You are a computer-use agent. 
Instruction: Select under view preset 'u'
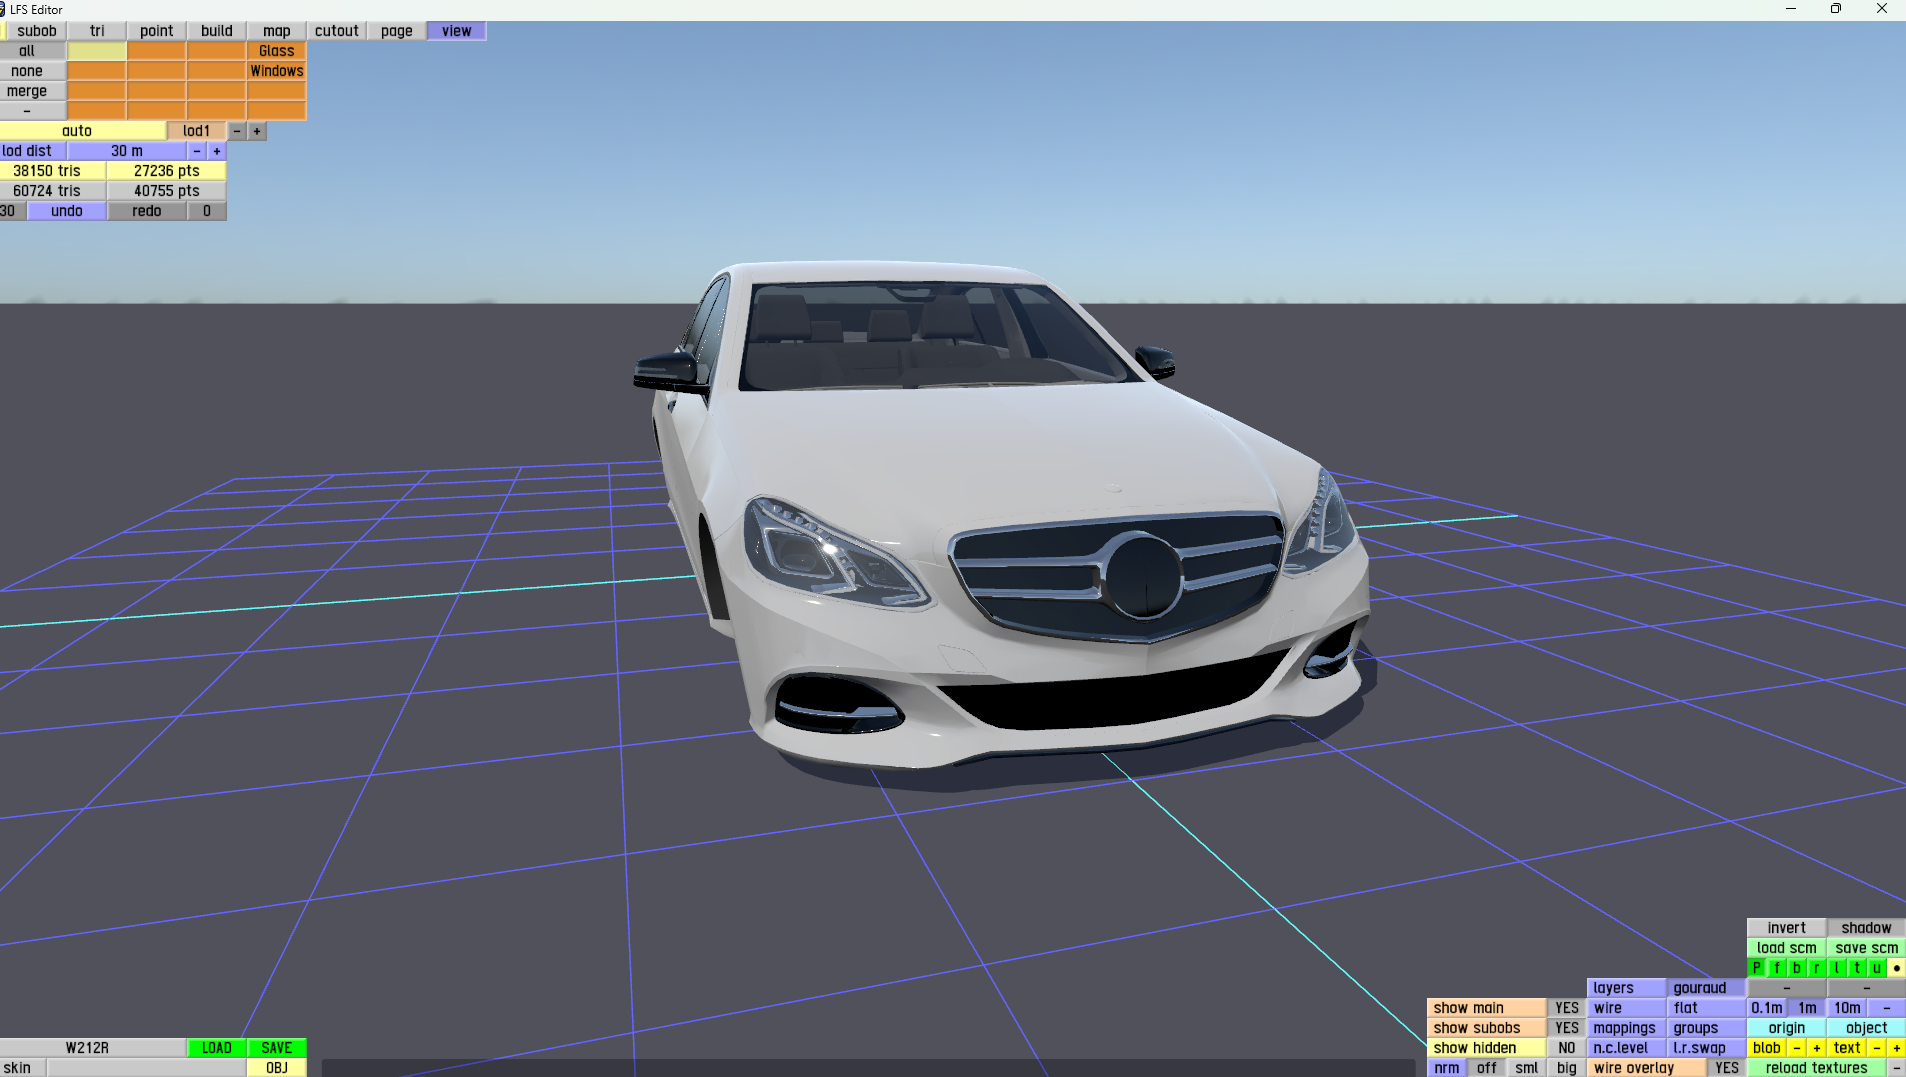pyautogui.click(x=1877, y=968)
